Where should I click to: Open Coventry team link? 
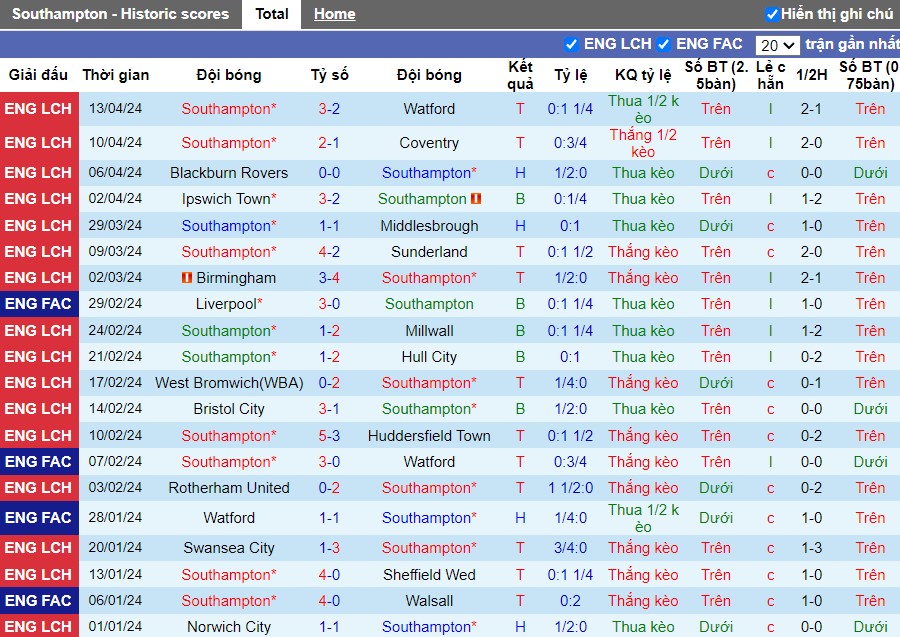429,143
